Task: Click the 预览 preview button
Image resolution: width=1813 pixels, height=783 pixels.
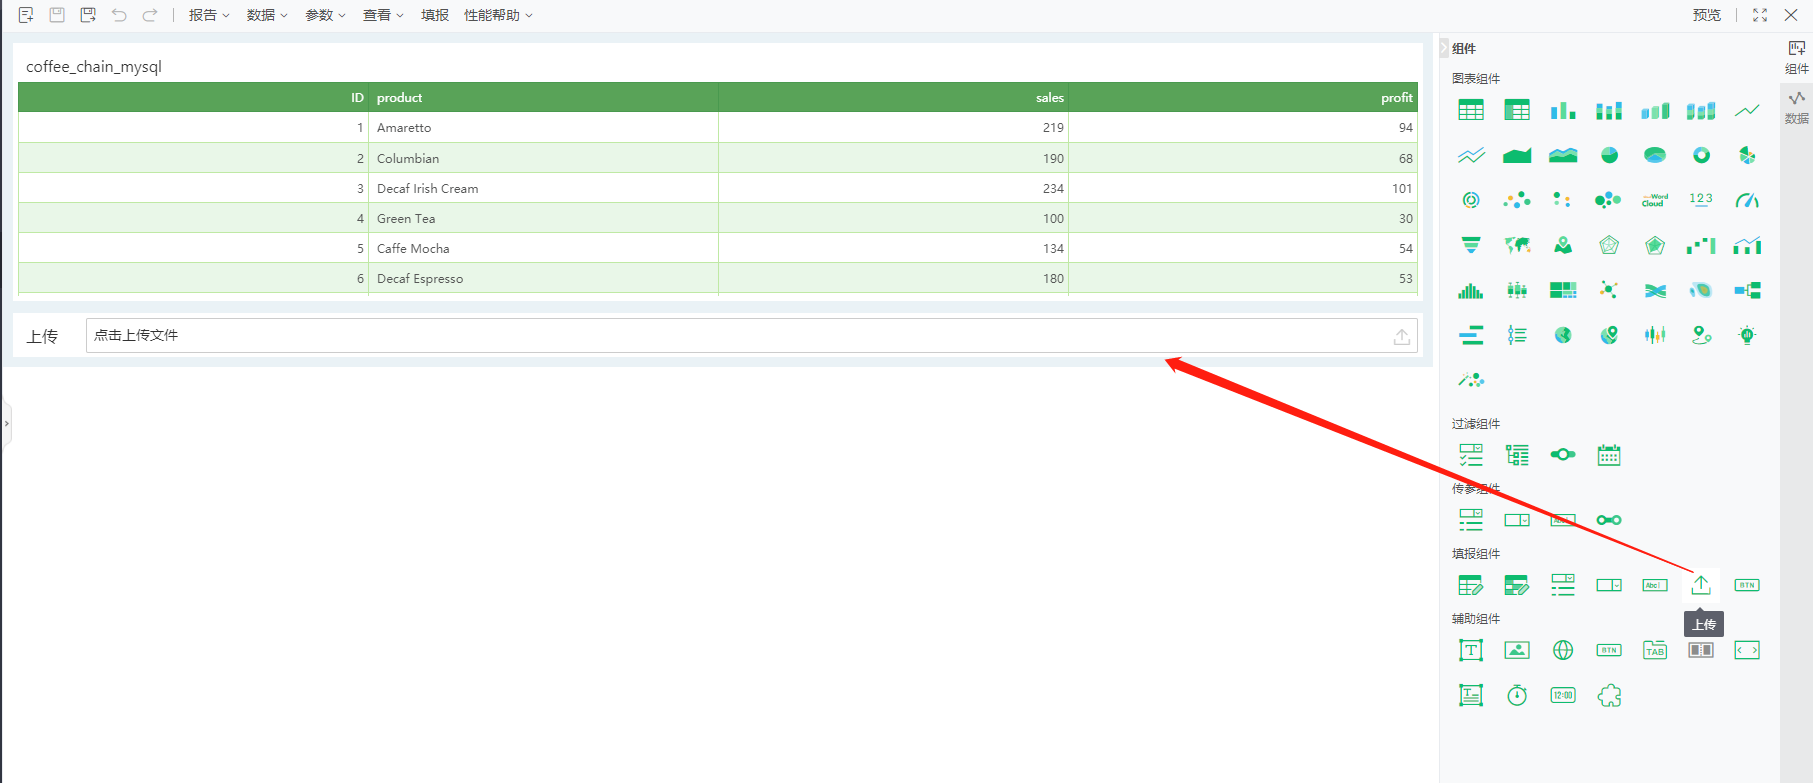Action: pos(1706,15)
